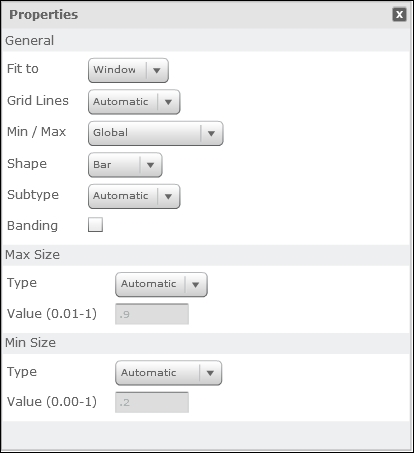
Task: Click the Grid Lines dropdown arrow
Action: [168, 102]
